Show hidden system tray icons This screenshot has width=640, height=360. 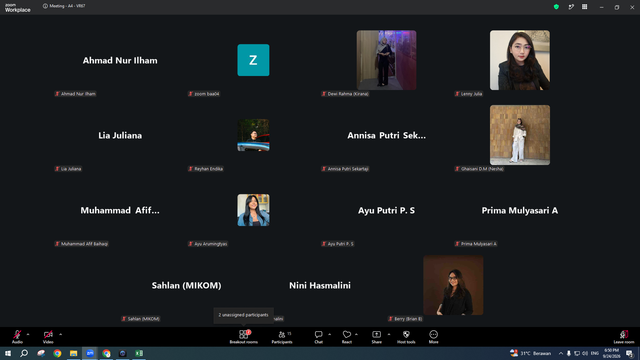(561, 353)
